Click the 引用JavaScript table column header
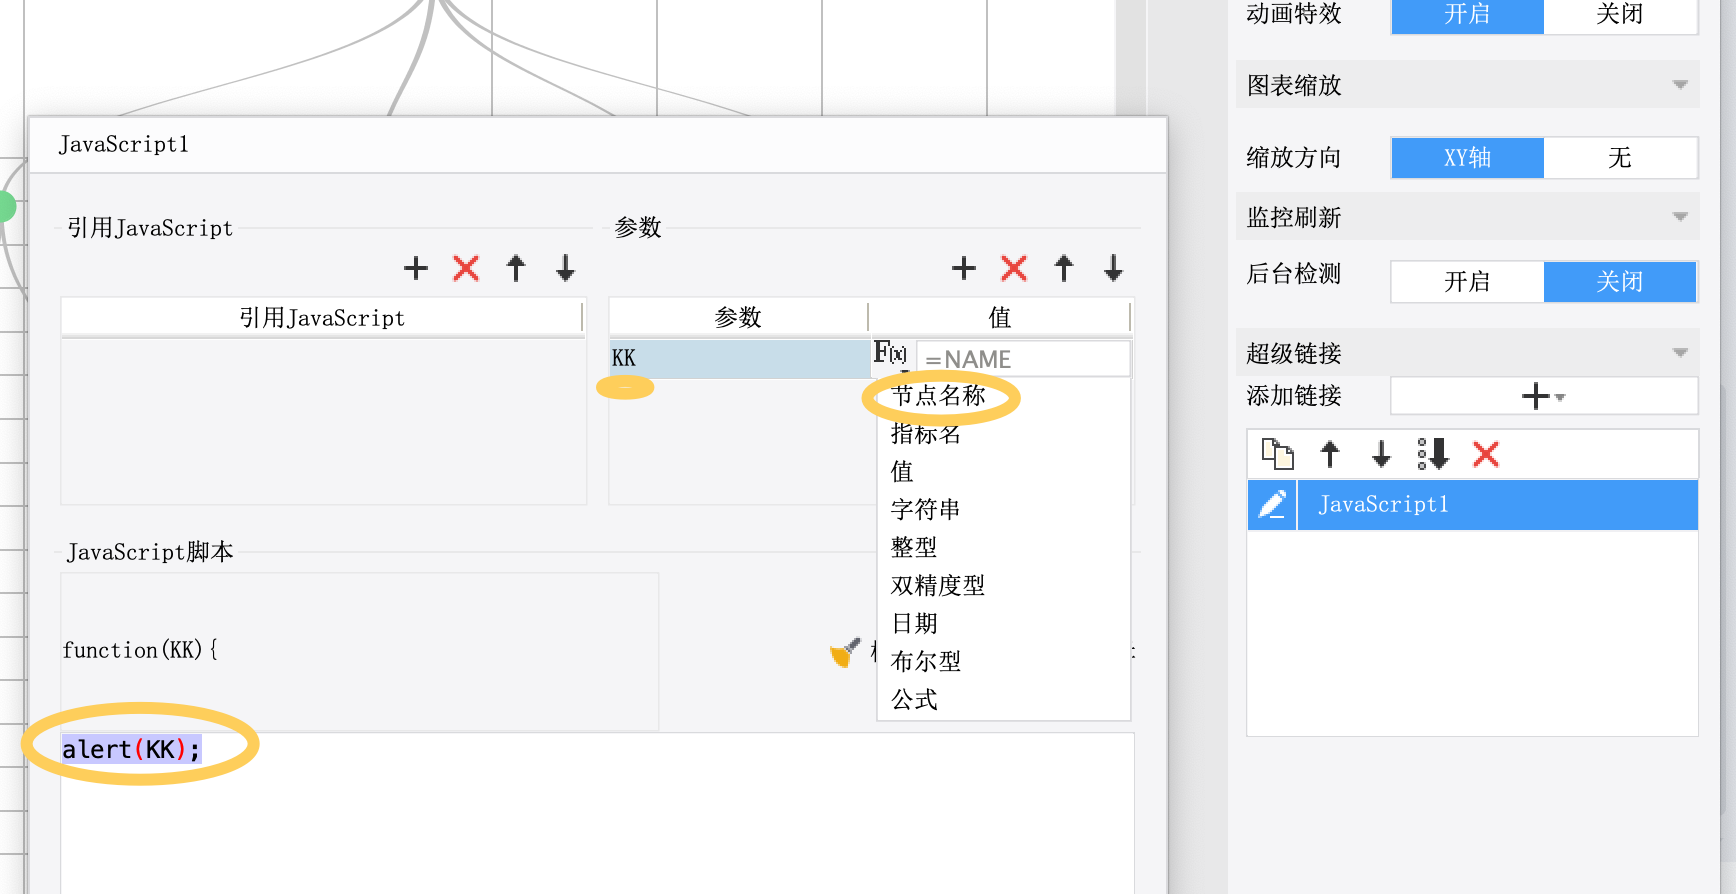Image resolution: width=1736 pixels, height=894 pixels. point(322,318)
